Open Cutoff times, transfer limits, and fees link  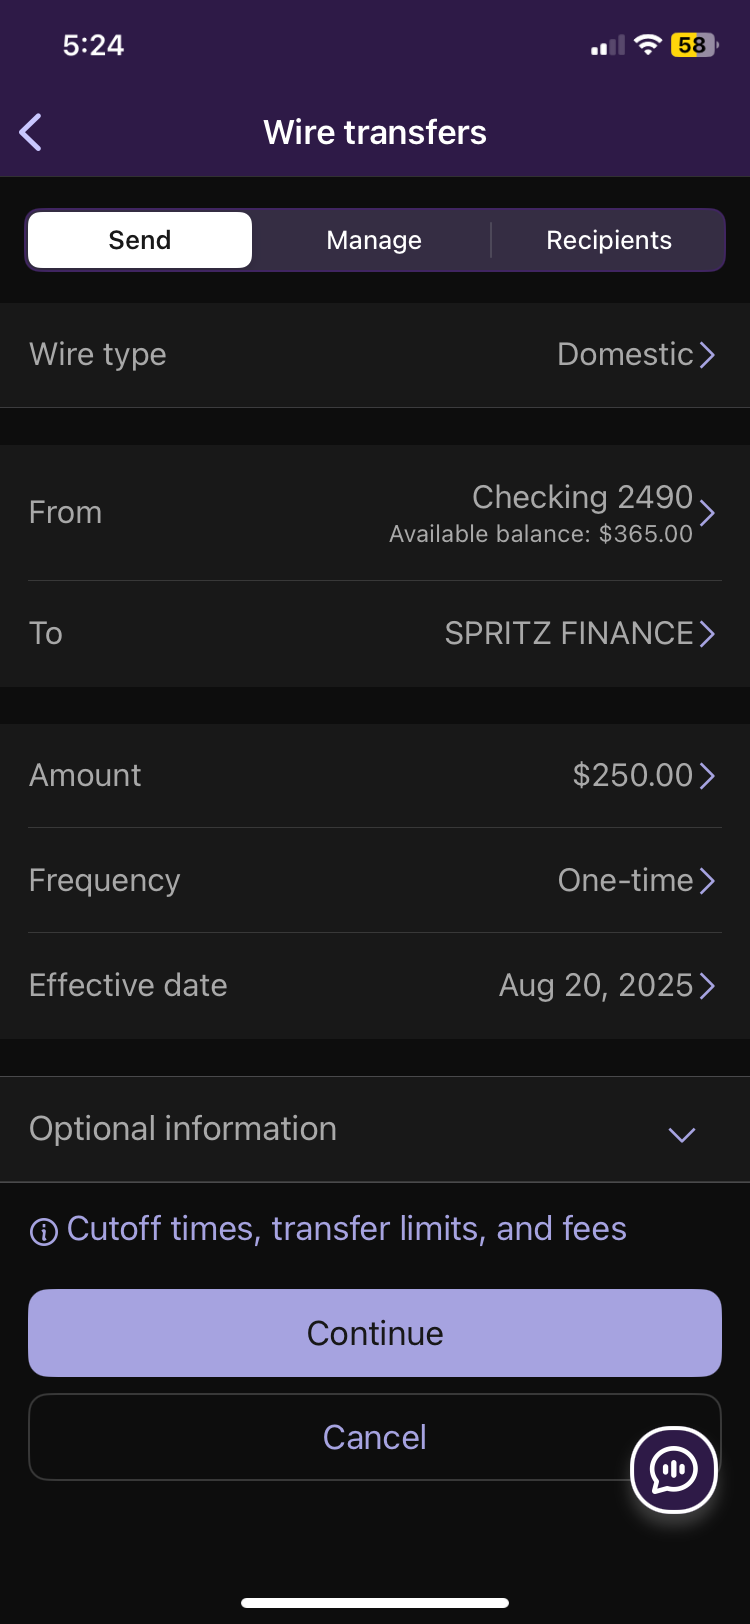pos(346,1229)
